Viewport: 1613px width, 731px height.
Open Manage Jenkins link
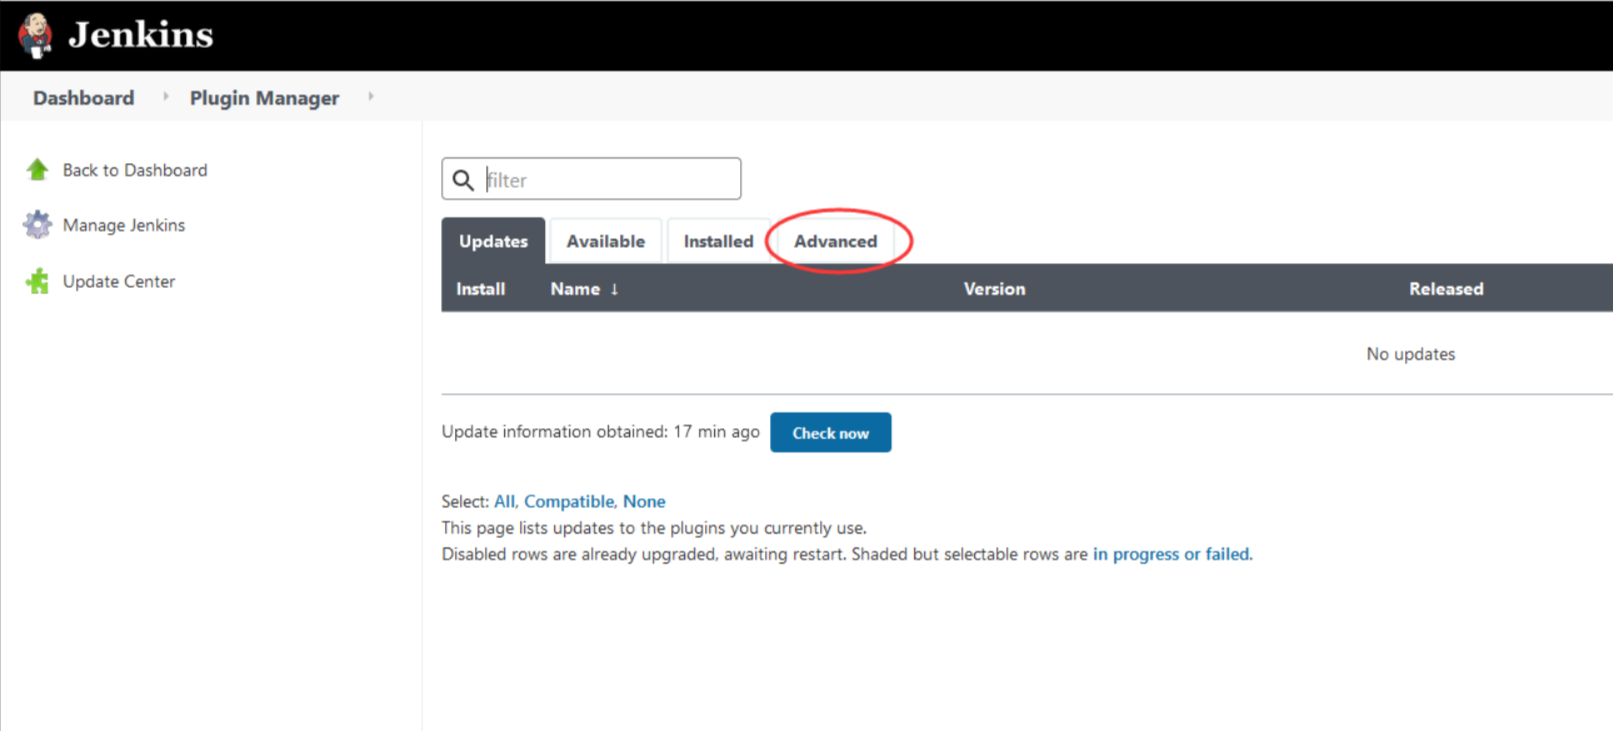124,225
